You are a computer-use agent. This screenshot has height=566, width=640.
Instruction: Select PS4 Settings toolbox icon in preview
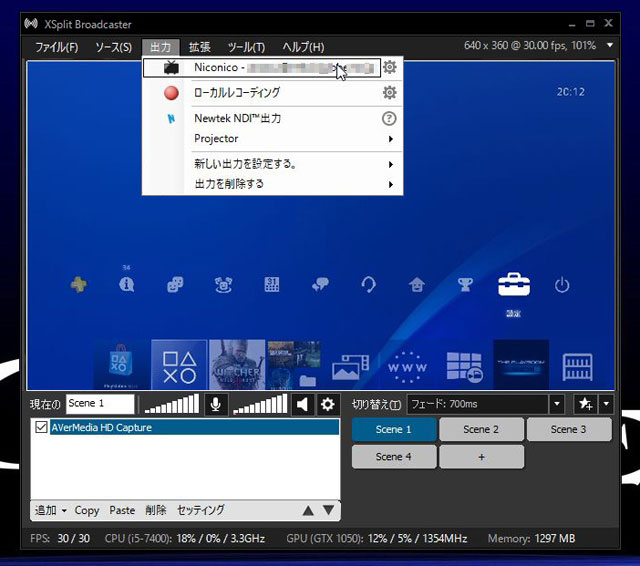(514, 284)
